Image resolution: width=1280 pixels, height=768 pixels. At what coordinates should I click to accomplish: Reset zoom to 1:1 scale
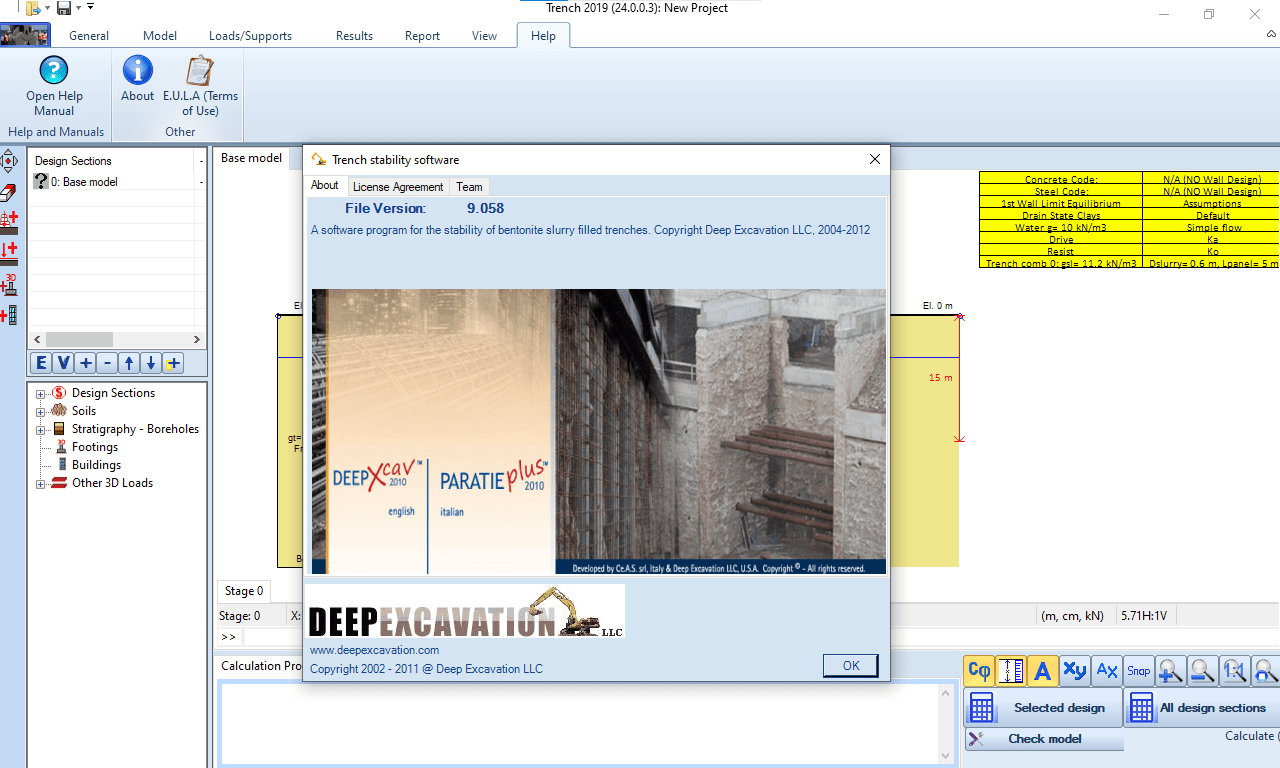[1234, 671]
